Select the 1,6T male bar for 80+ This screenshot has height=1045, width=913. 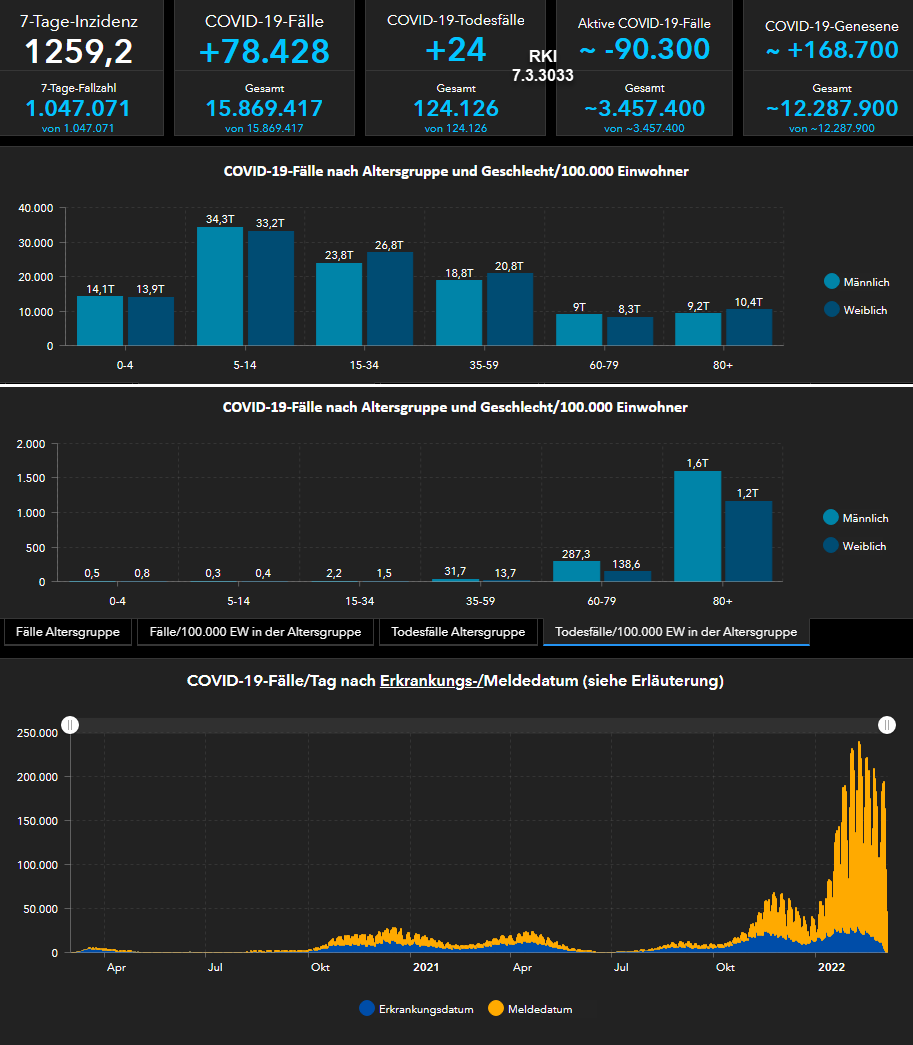coord(697,527)
